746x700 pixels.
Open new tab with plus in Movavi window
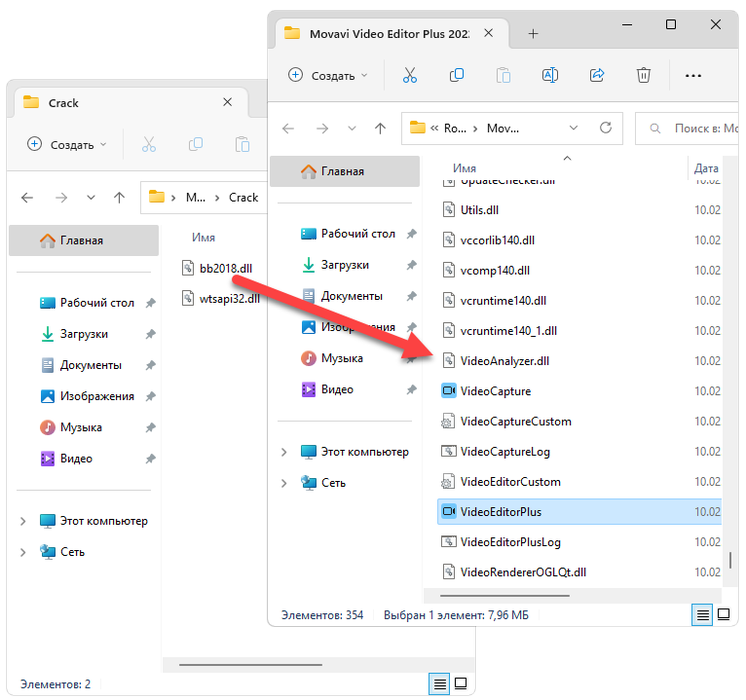[533, 34]
